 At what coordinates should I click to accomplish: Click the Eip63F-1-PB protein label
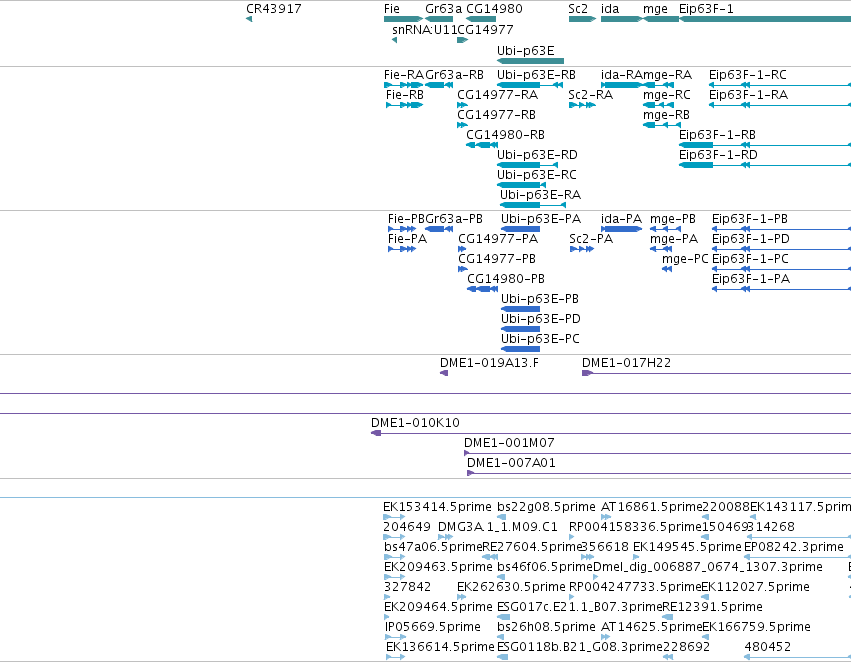point(750,219)
